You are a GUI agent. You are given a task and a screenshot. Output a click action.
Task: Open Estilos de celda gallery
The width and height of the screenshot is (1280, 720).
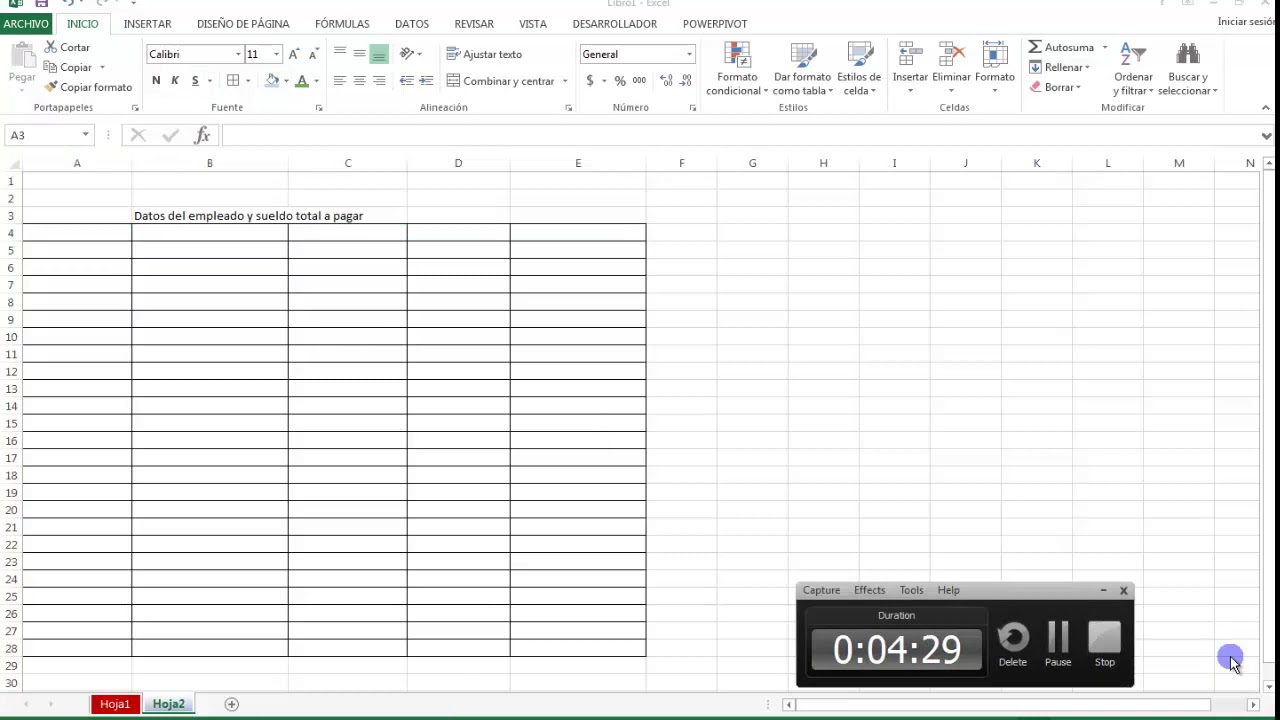coord(859,69)
